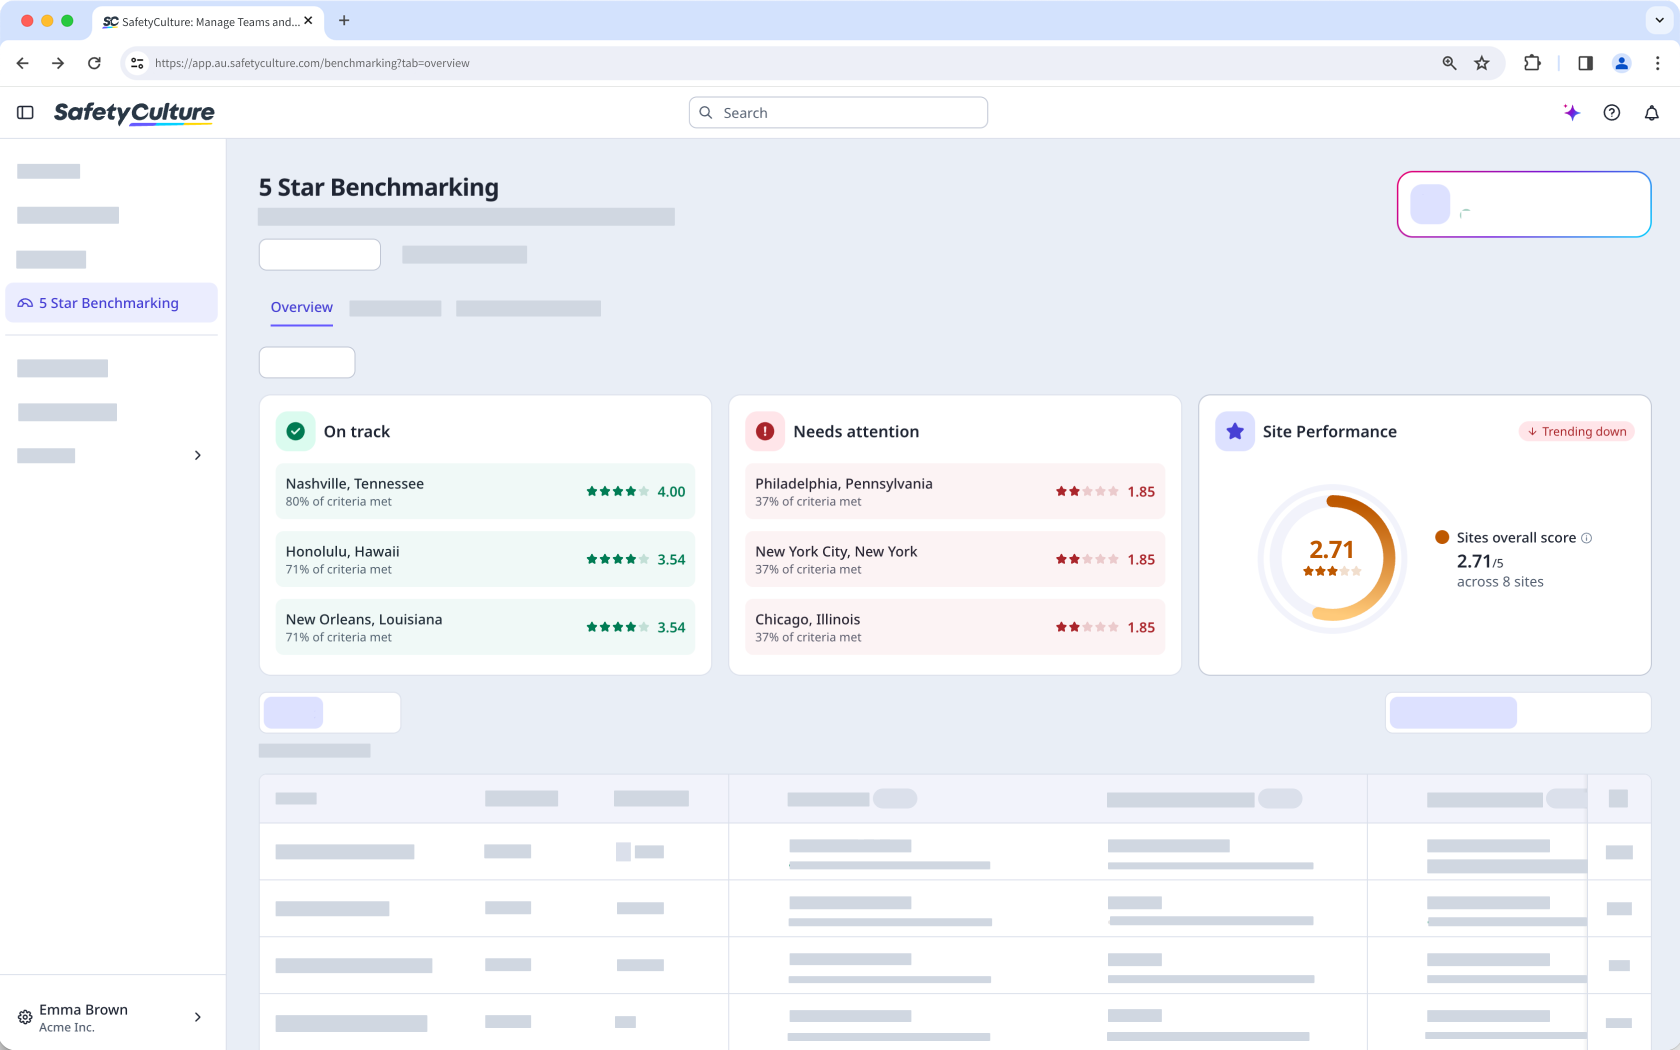Open the browser zoom magnifier icon

coord(1449,63)
